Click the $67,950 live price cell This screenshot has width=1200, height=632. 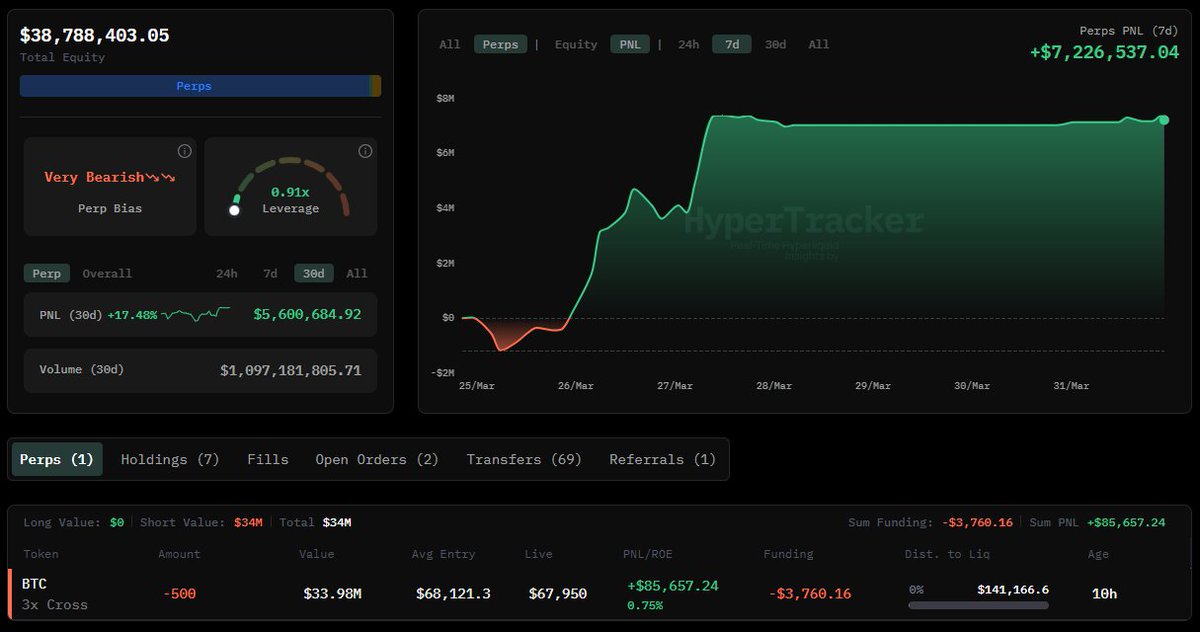pyautogui.click(x=558, y=594)
